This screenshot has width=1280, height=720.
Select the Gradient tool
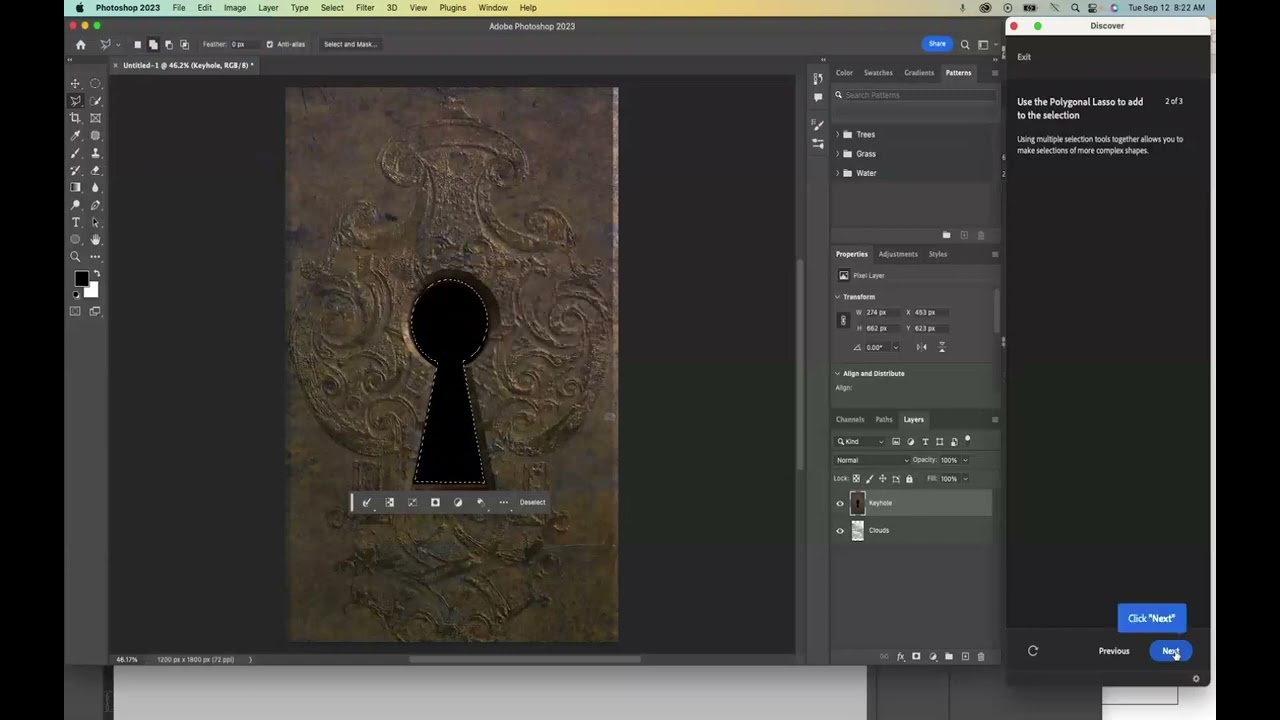(75, 188)
